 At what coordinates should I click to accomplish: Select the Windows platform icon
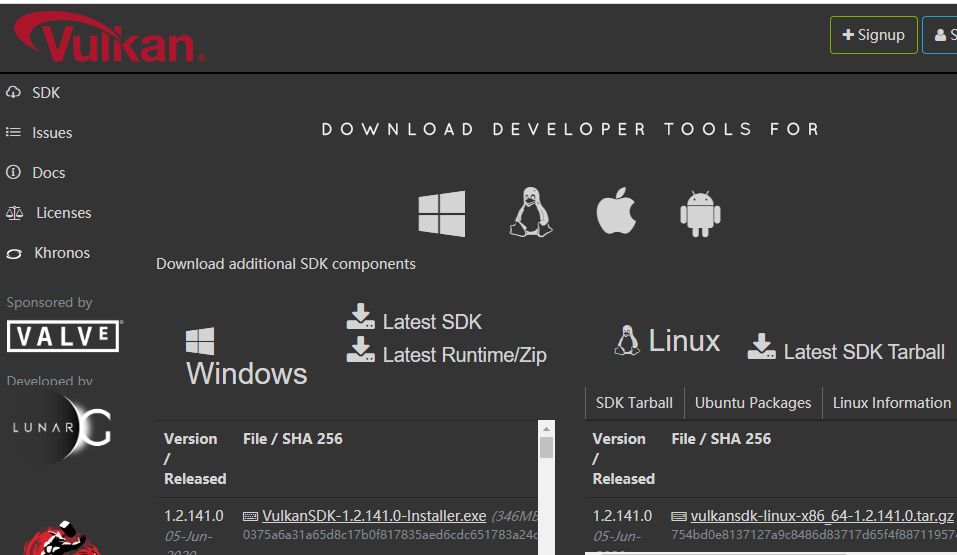point(442,213)
